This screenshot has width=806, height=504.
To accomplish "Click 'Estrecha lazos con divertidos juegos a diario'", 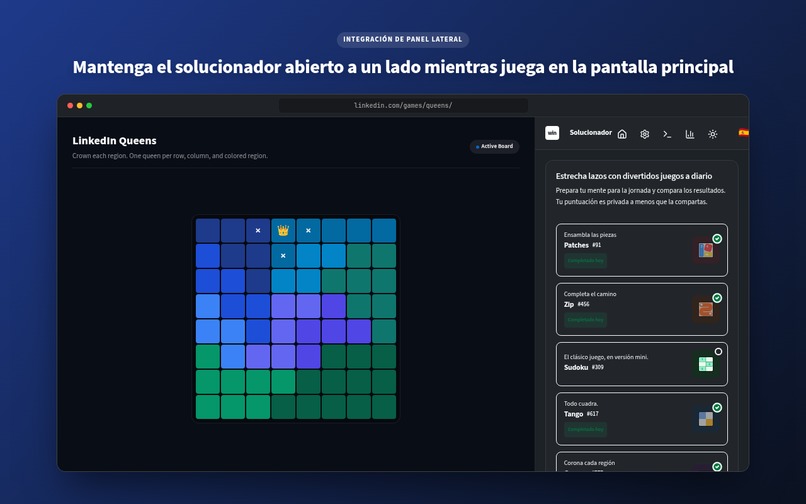I will tap(634, 176).
